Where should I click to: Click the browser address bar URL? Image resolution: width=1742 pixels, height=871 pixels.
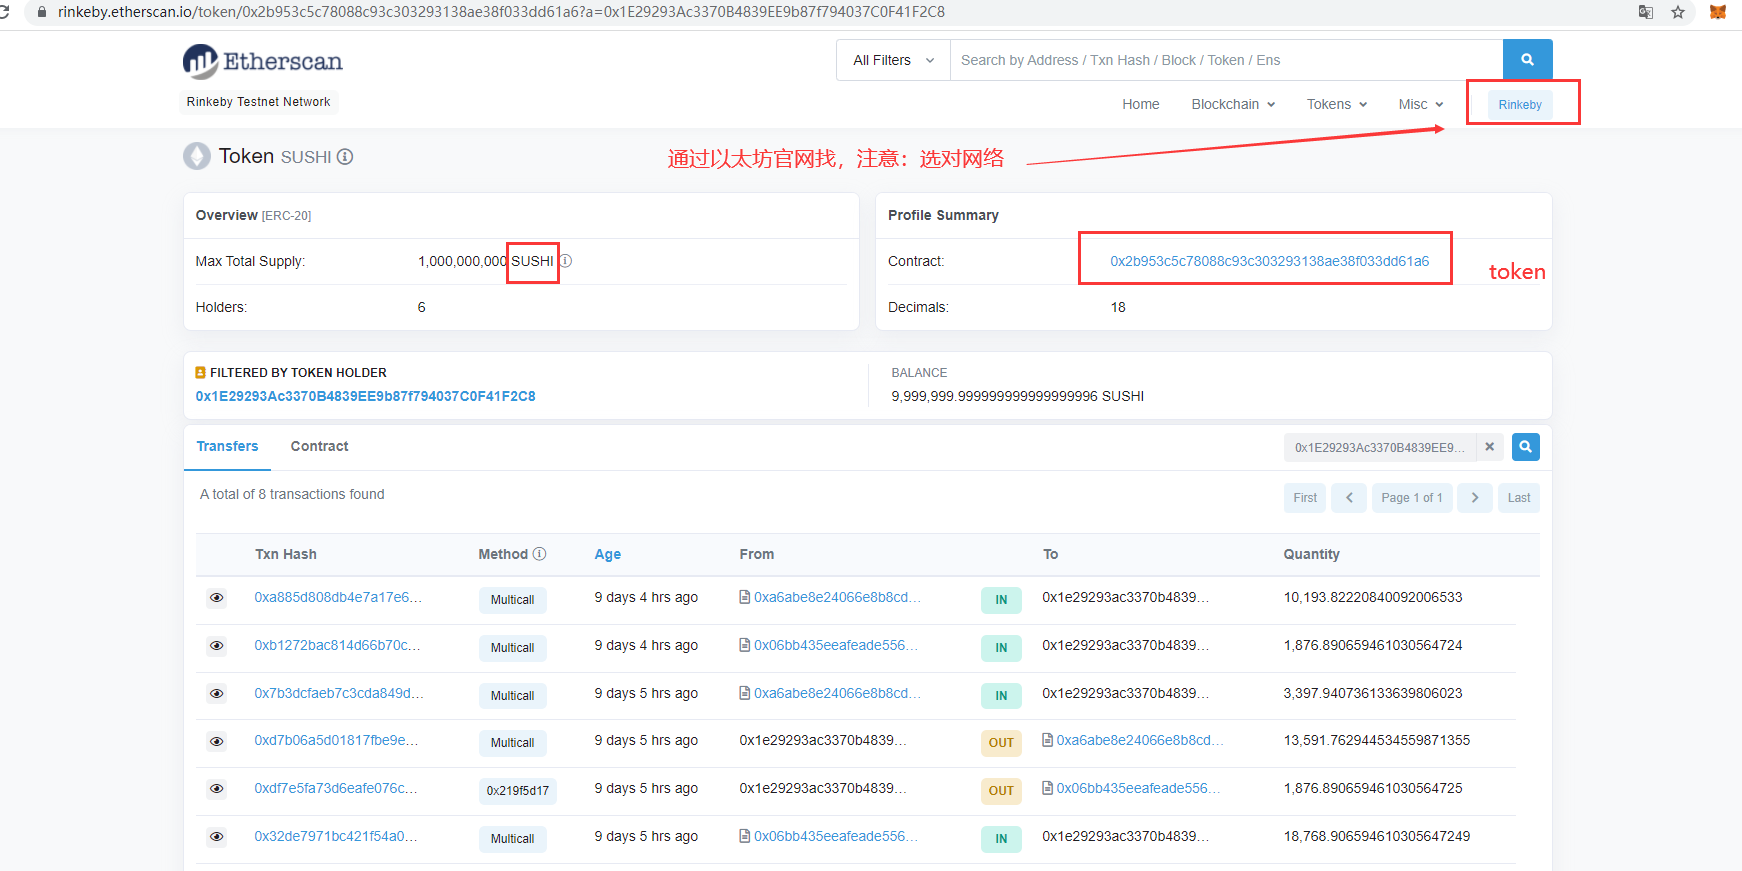coord(501,12)
